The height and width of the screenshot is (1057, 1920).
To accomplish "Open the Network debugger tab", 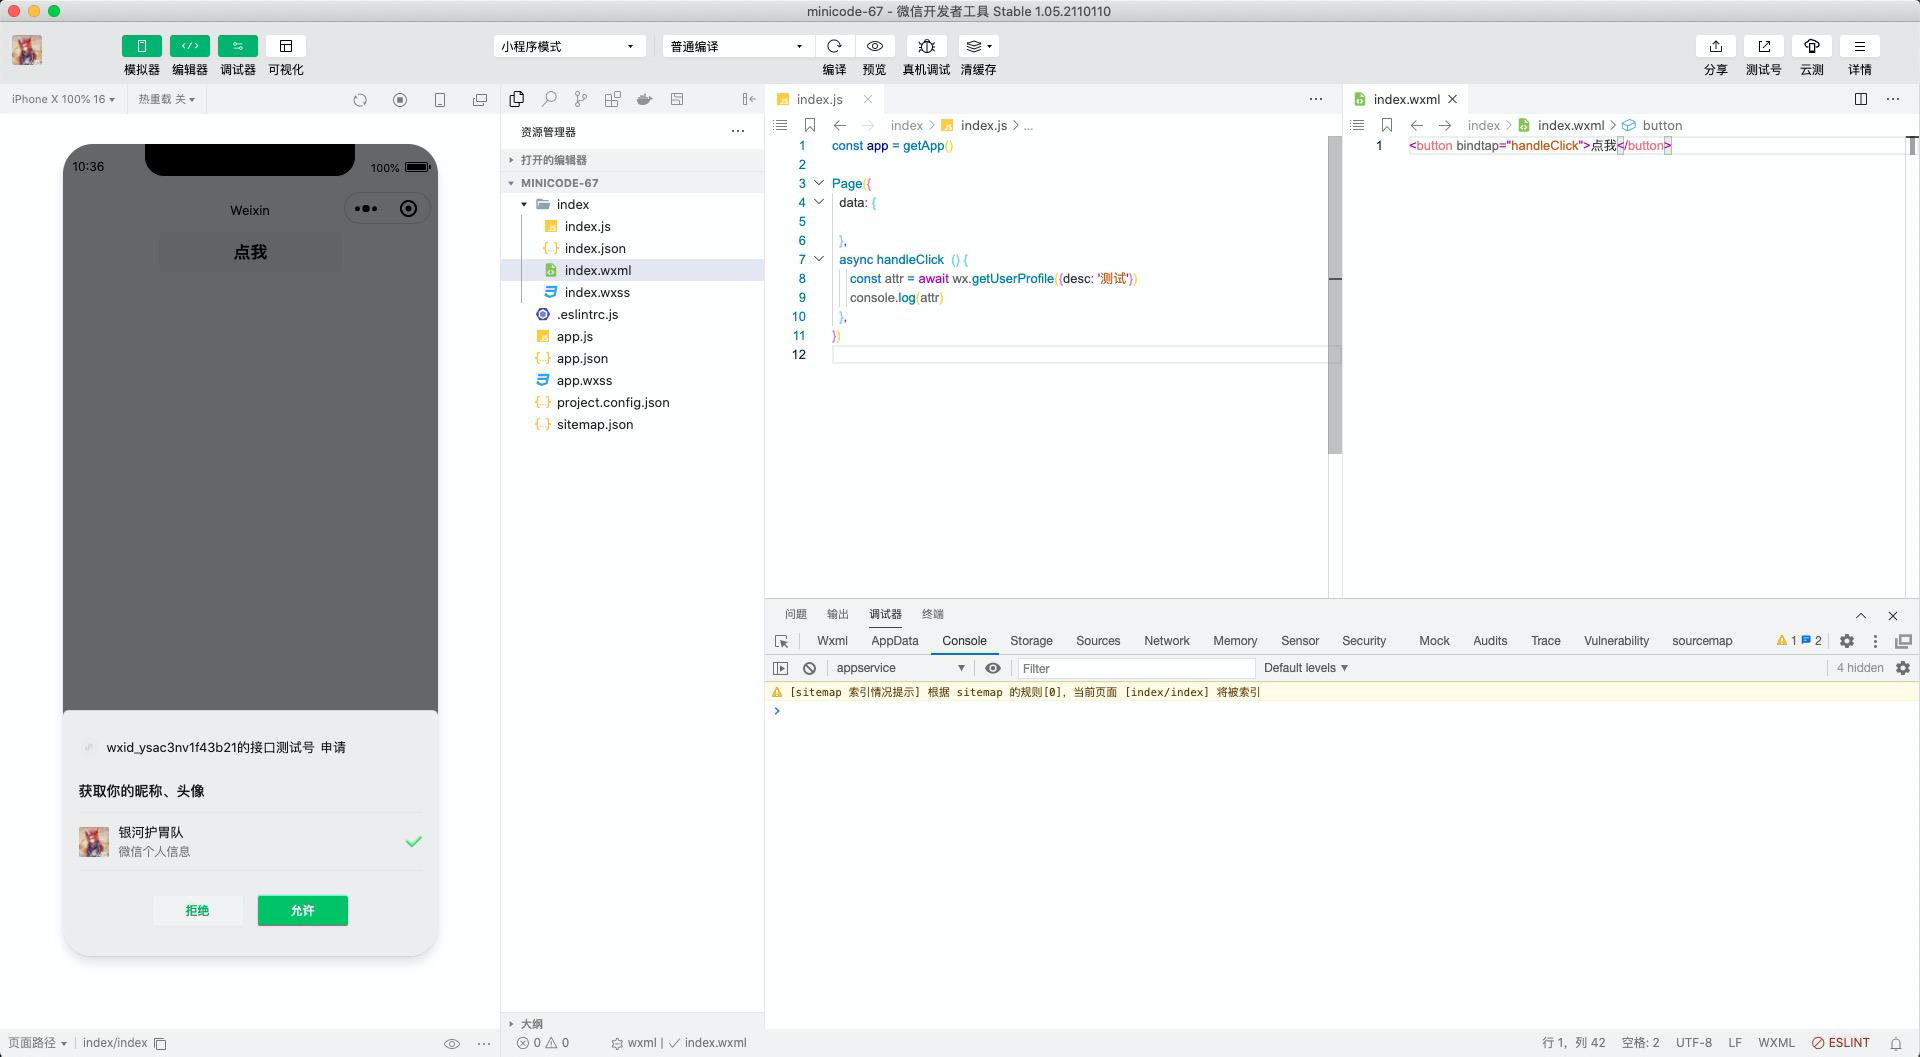I will 1167,641.
